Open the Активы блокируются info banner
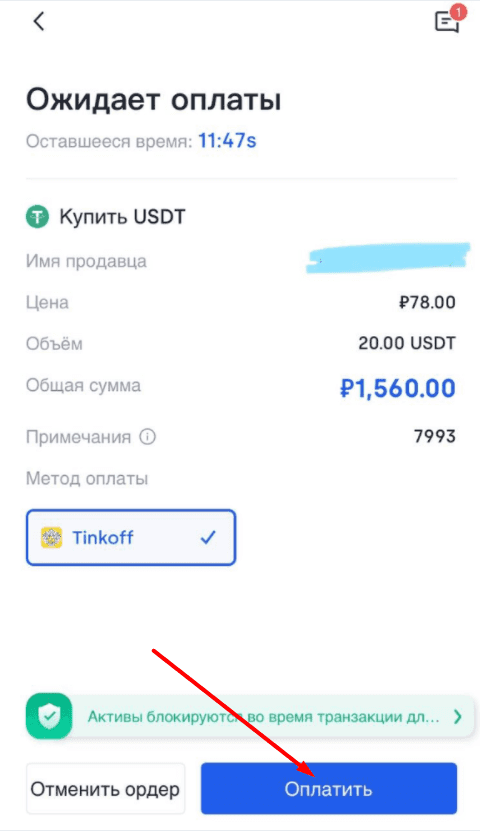 click(x=250, y=717)
